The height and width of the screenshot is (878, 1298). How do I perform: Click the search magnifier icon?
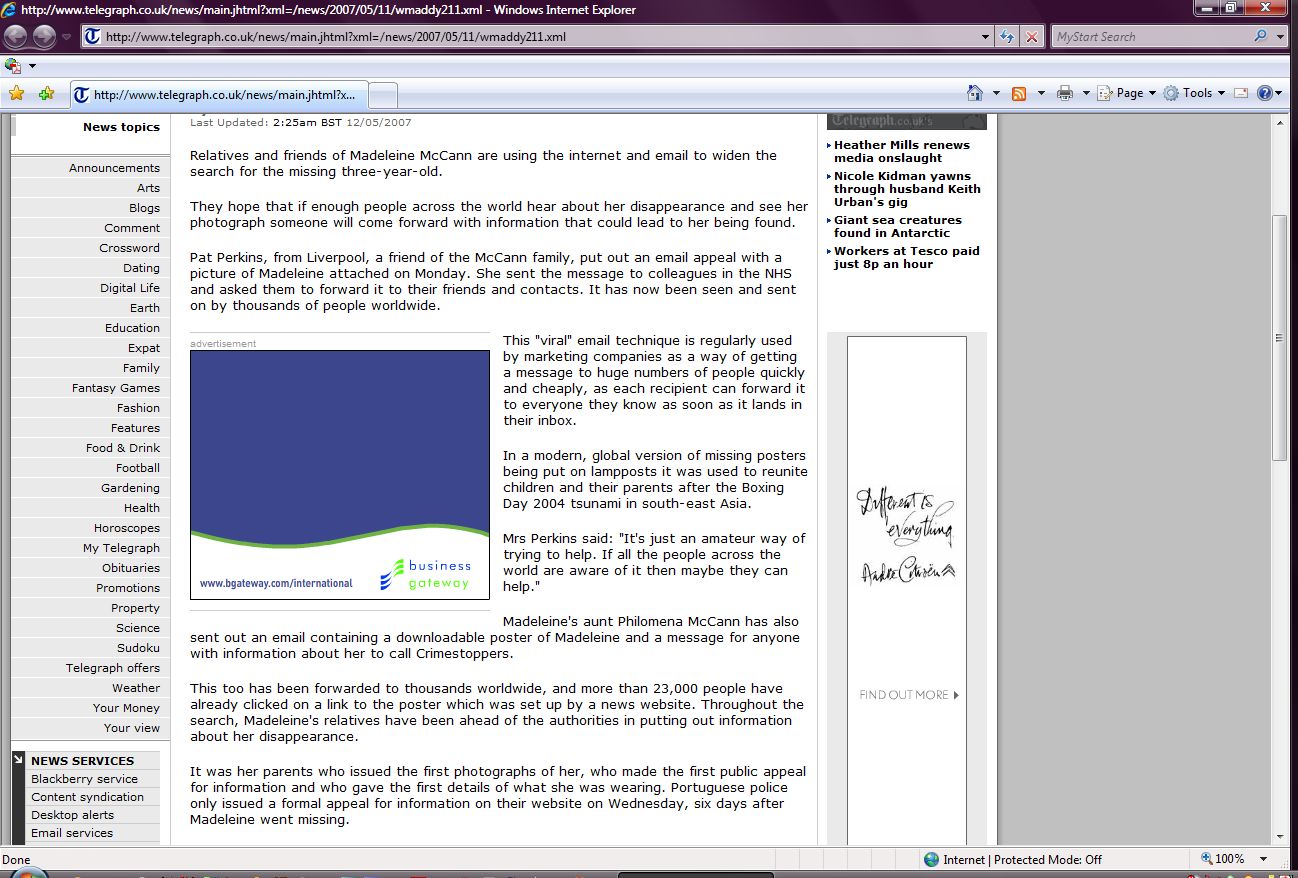tap(1260, 37)
